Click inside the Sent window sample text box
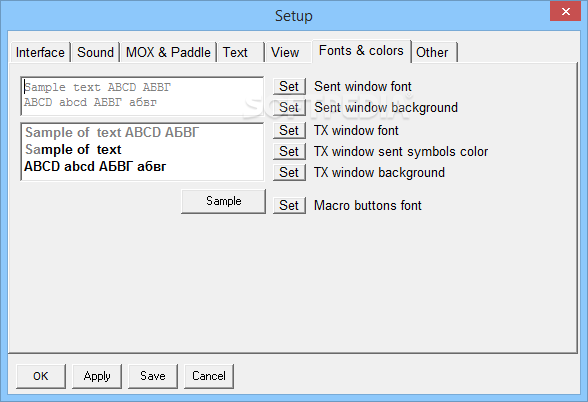This screenshot has width=588, height=402. coord(142,96)
